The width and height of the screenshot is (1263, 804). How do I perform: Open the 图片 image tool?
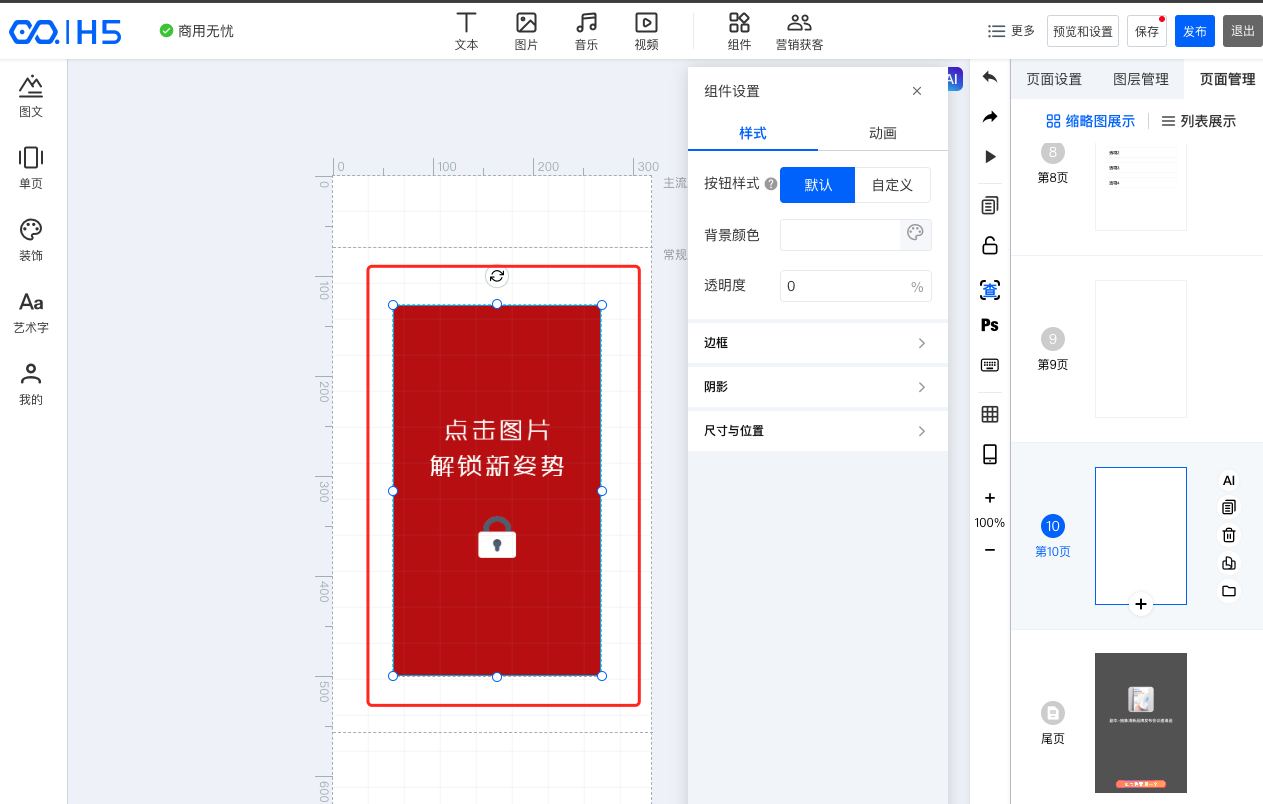526,31
